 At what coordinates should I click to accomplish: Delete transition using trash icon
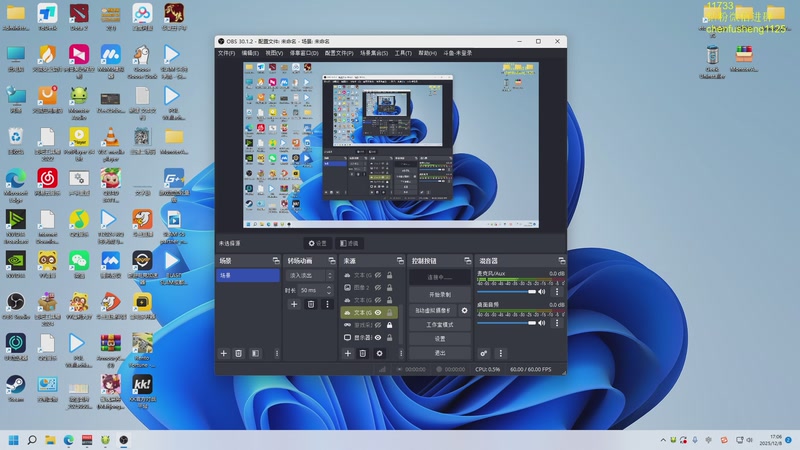coord(311,304)
